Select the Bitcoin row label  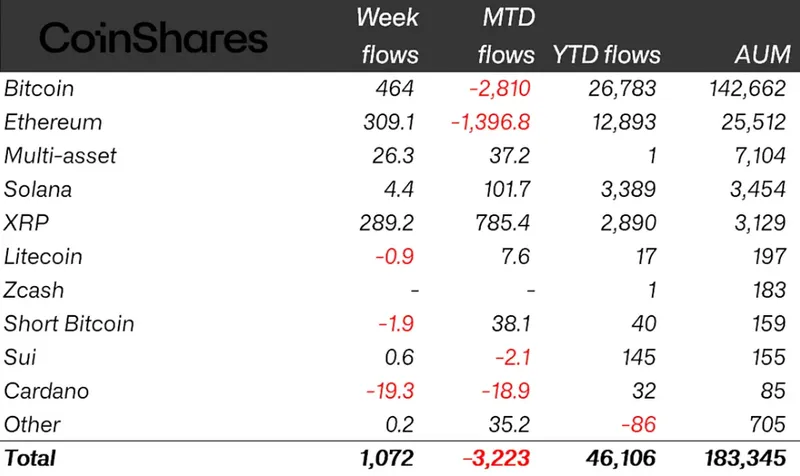pyautogui.click(x=39, y=88)
